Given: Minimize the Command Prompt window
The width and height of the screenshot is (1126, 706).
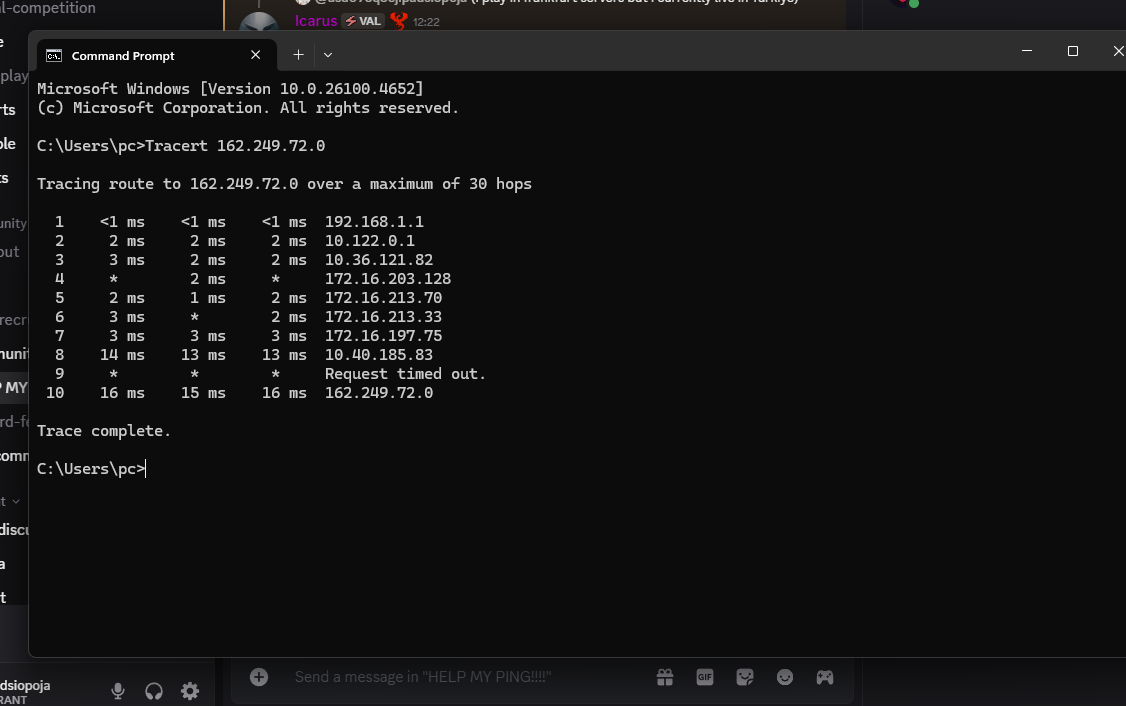Looking at the screenshot, I should 1027,51.
